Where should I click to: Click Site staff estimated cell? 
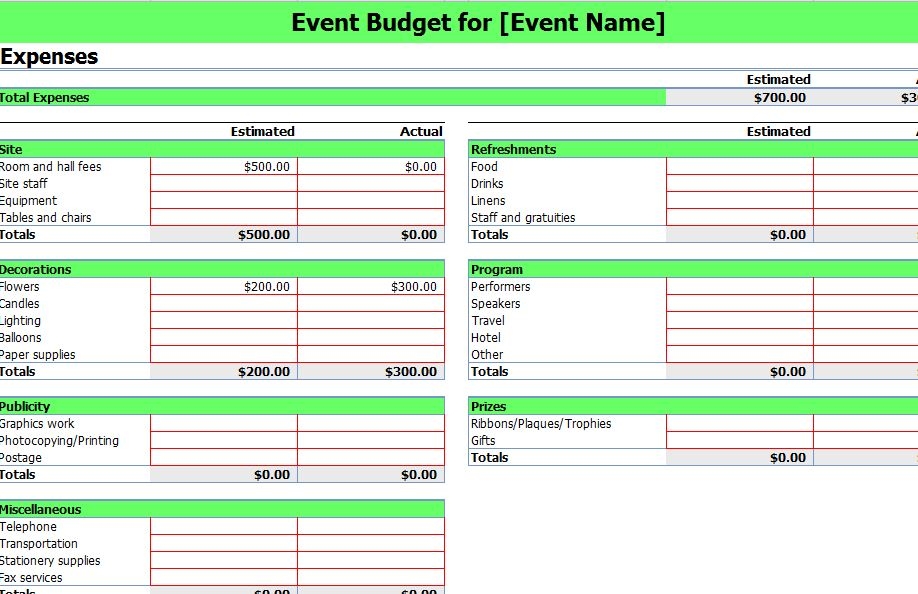pyautogui.click(x=224, y=183)
